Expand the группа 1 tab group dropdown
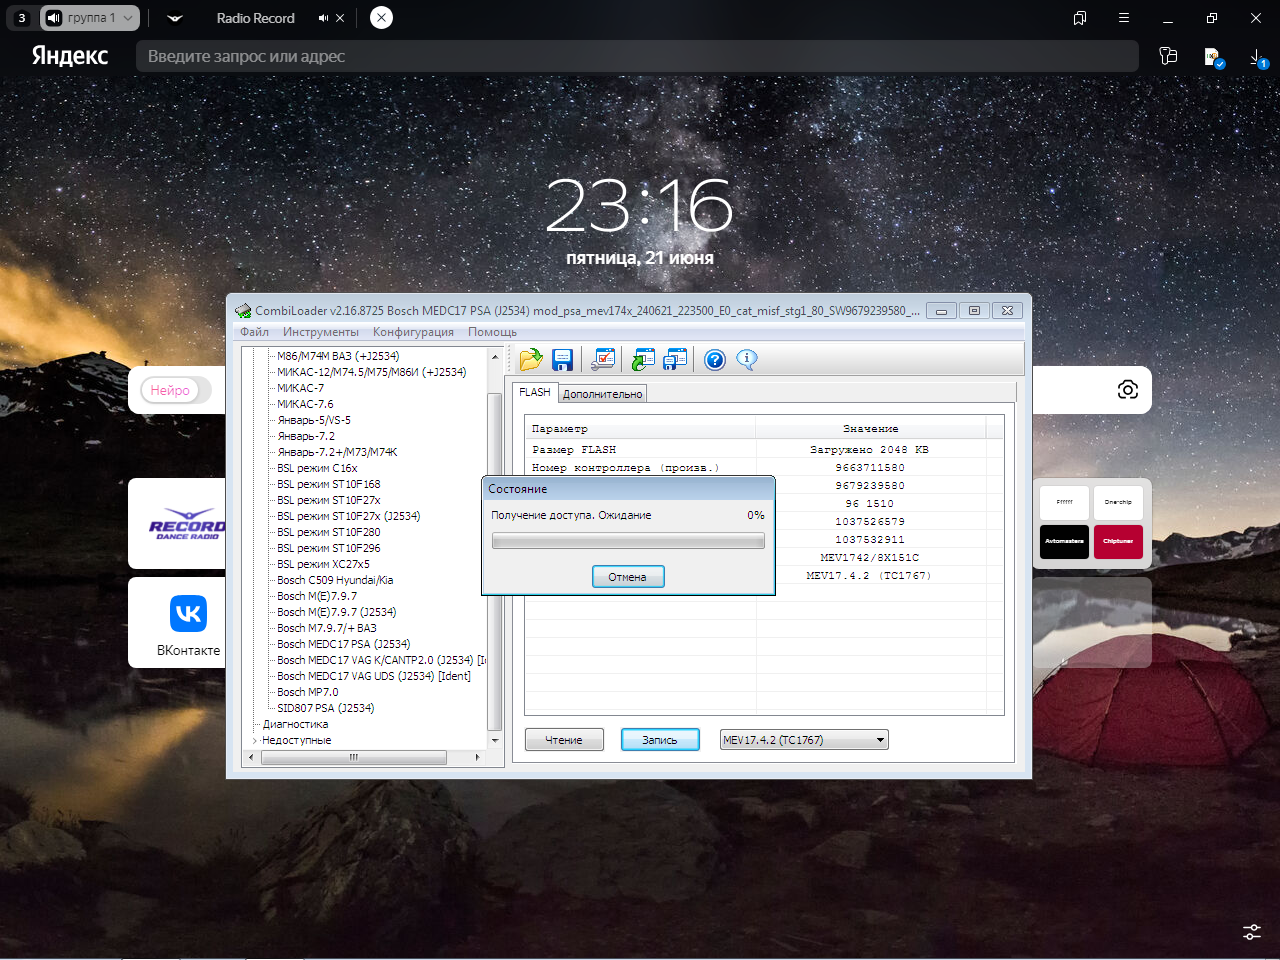This screenshot has height=960, width=1280. pyautogui.click(x=128, y=18)
